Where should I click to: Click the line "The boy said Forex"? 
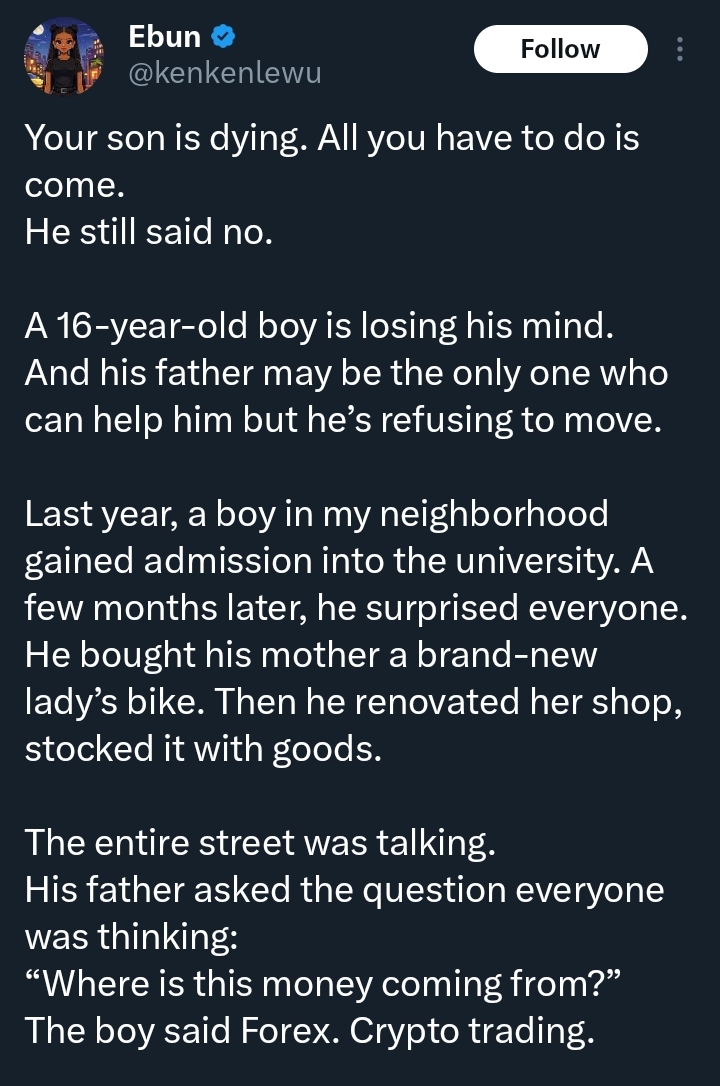(308, 1031)
